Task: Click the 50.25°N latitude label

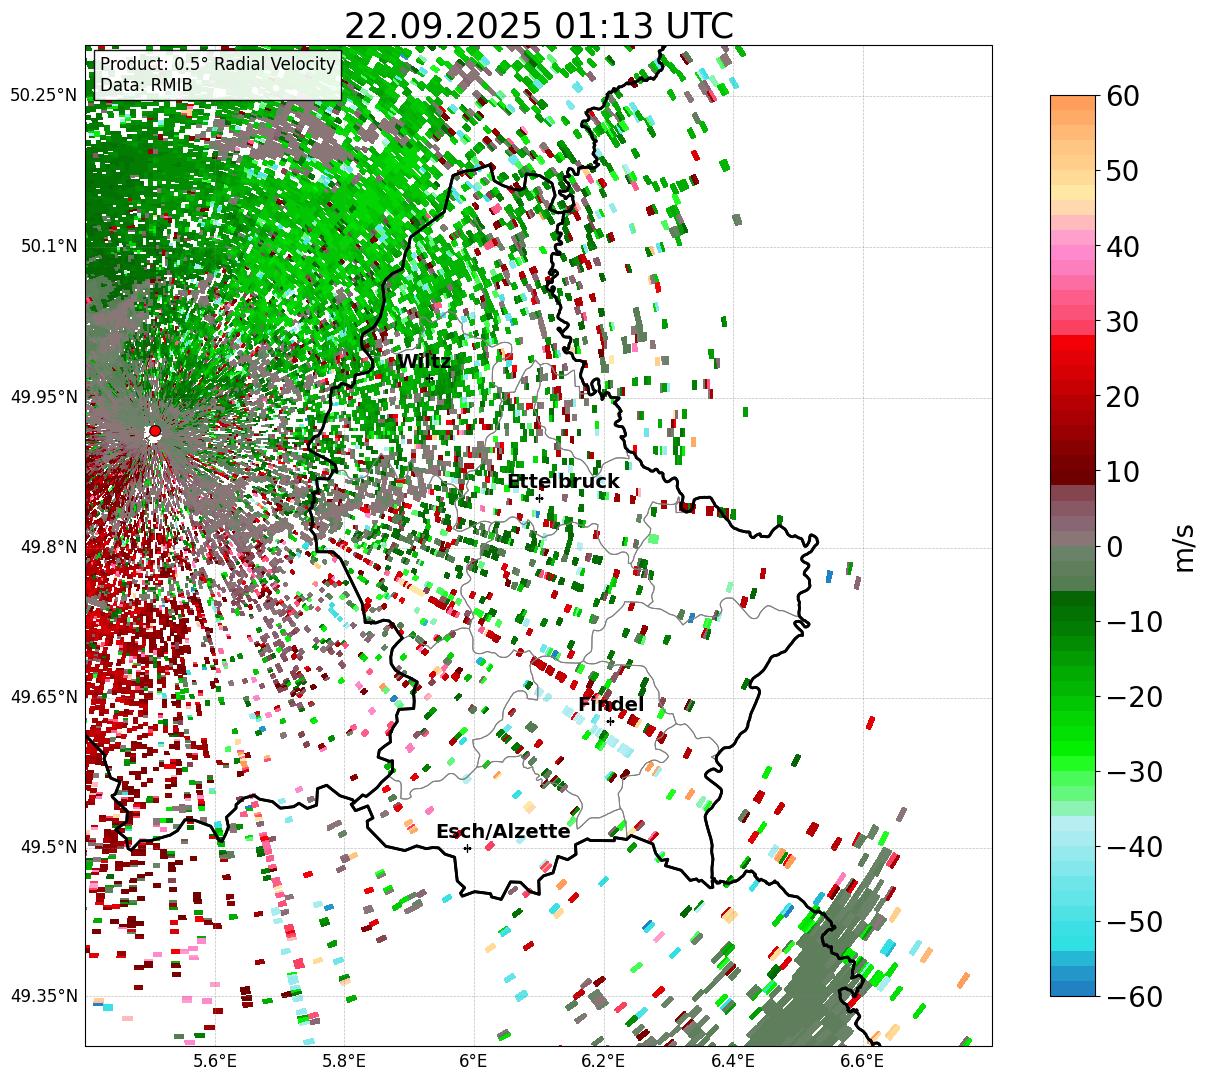Action: pos(43,96)
